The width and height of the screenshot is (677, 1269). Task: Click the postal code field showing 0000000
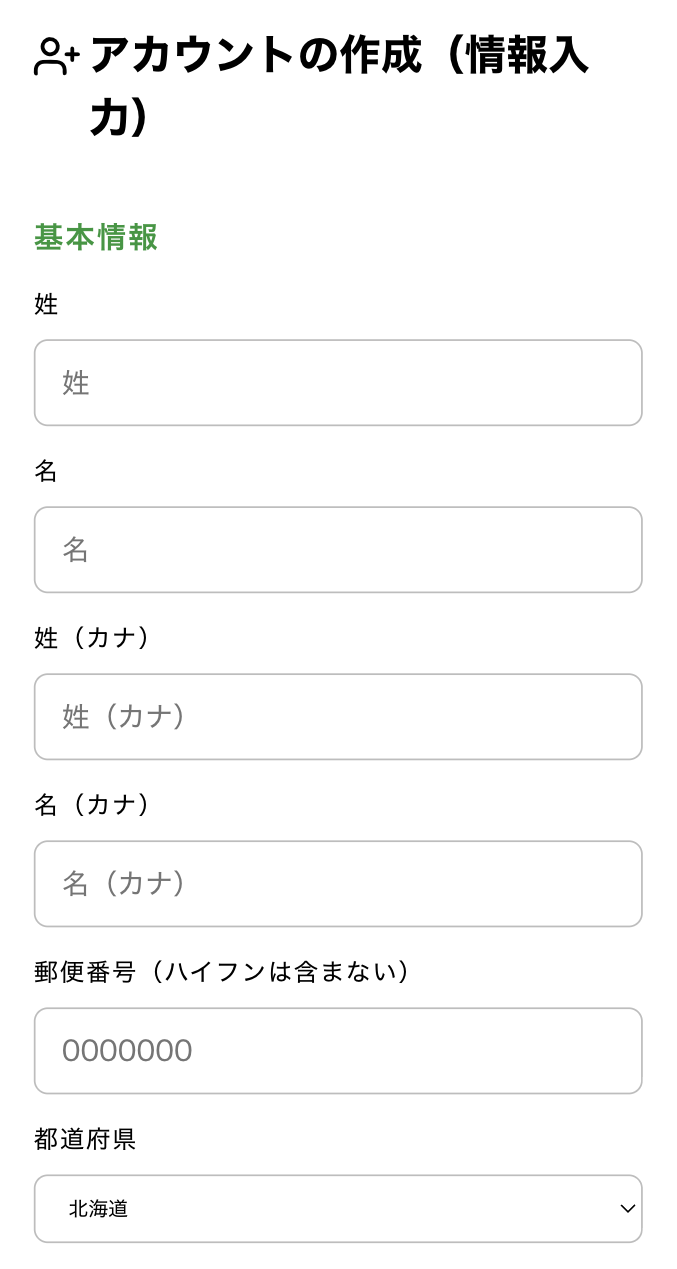tap(338, 1050)
